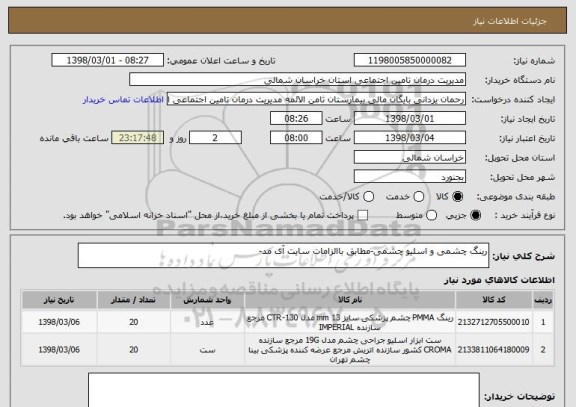Image resolution: width=576 pixels, height=407 pixels.
Task: Click the announcement date and time field
Action: (x=108, y=60)
